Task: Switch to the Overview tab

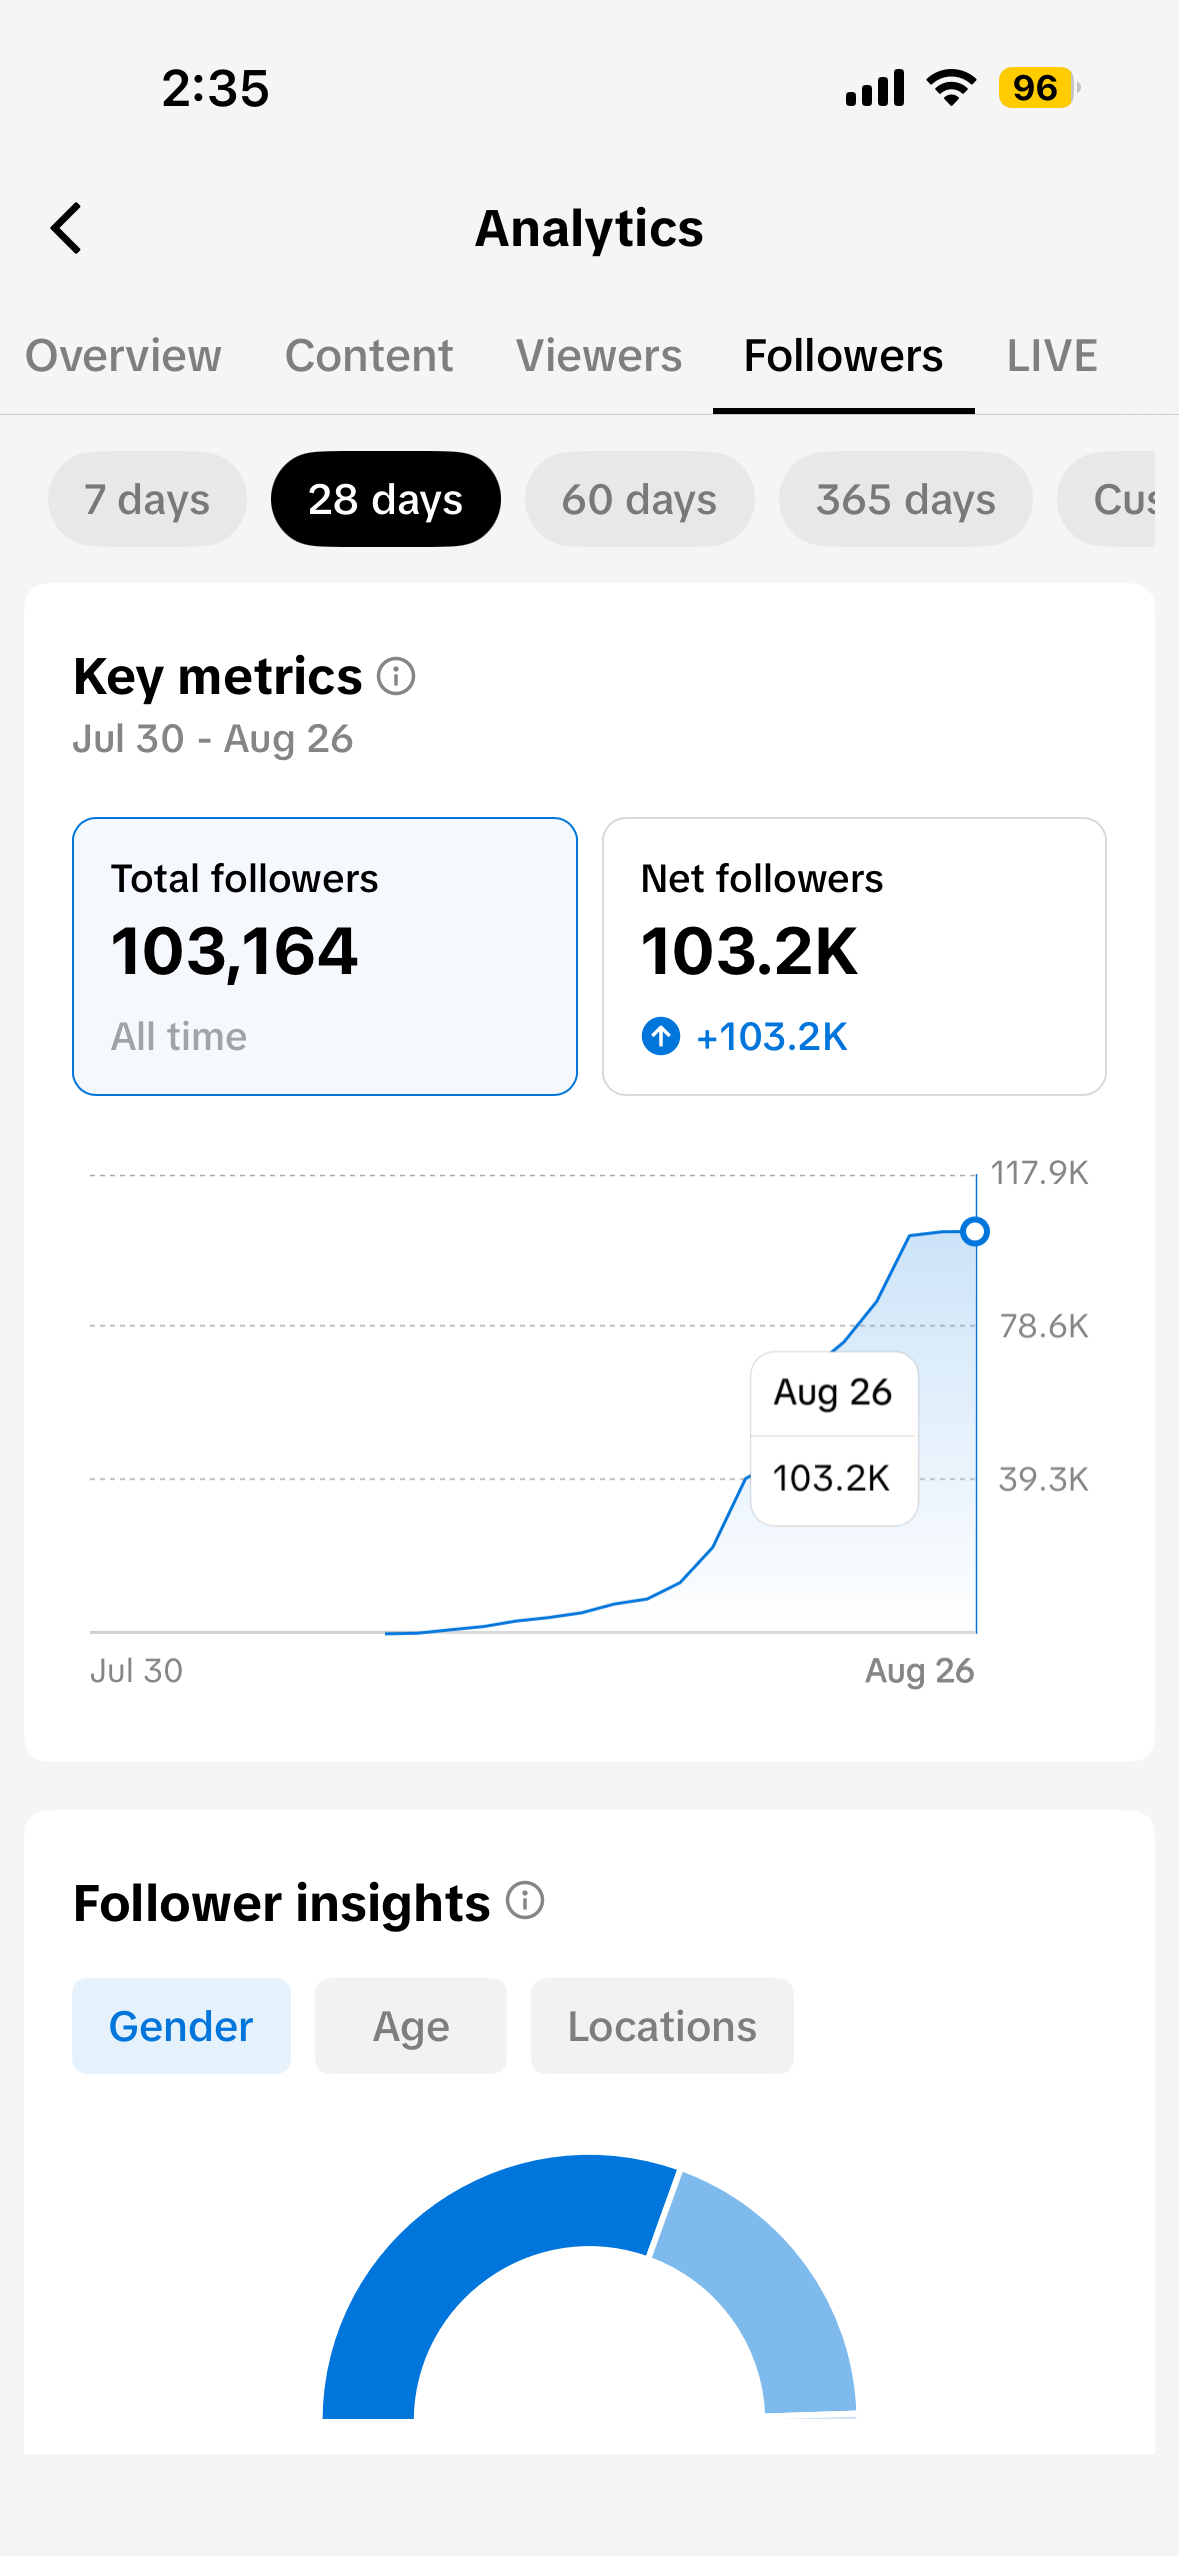Action: coord(123,356)
